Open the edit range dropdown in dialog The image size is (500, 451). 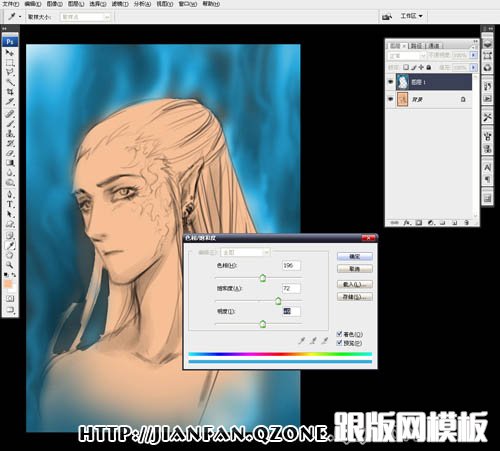(245, 253)
